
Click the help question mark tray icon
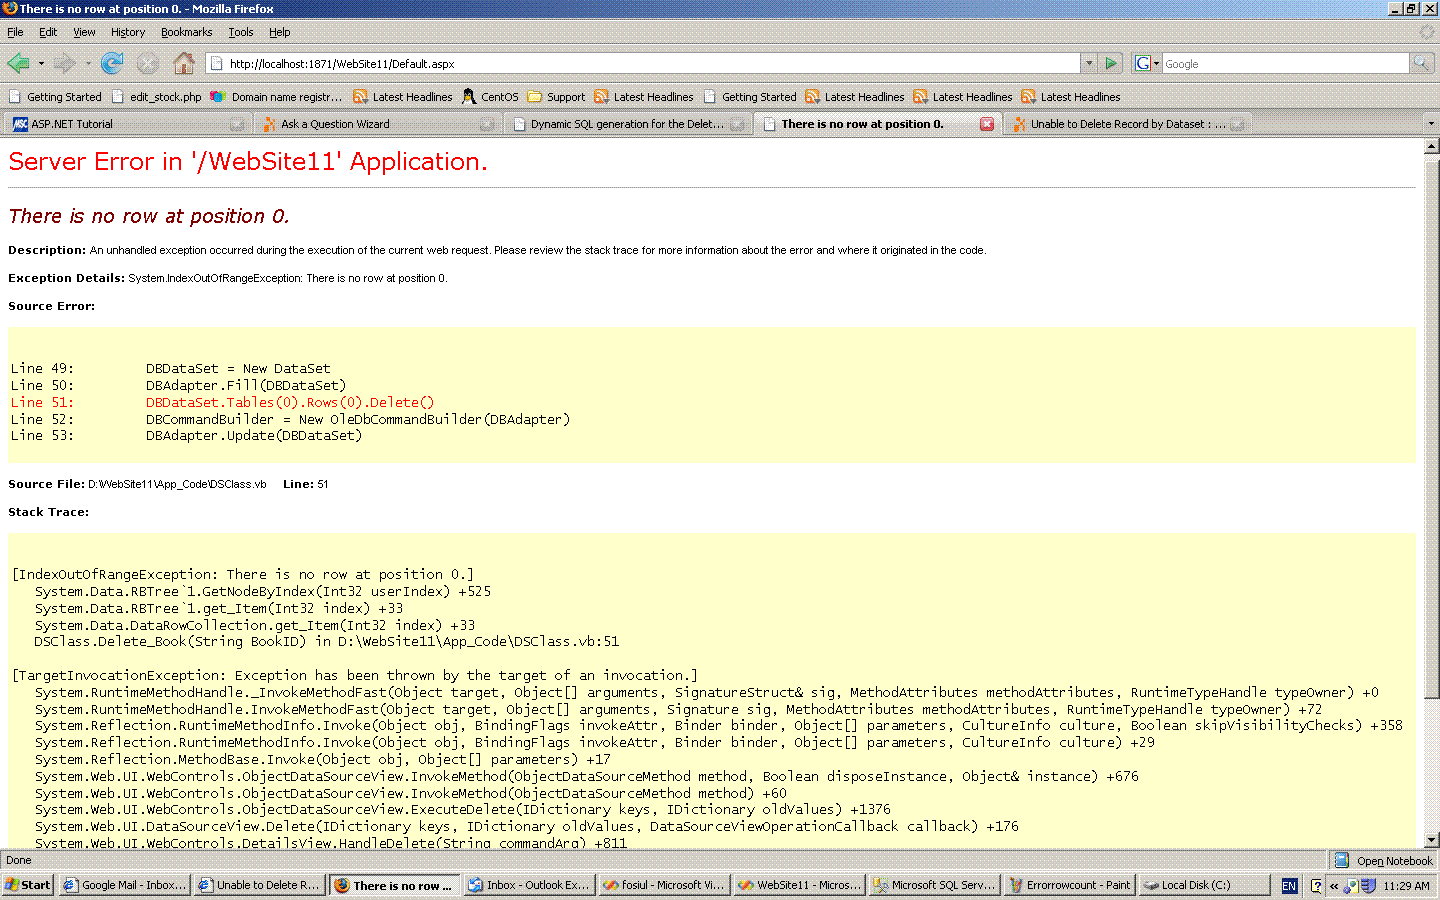1316,886
